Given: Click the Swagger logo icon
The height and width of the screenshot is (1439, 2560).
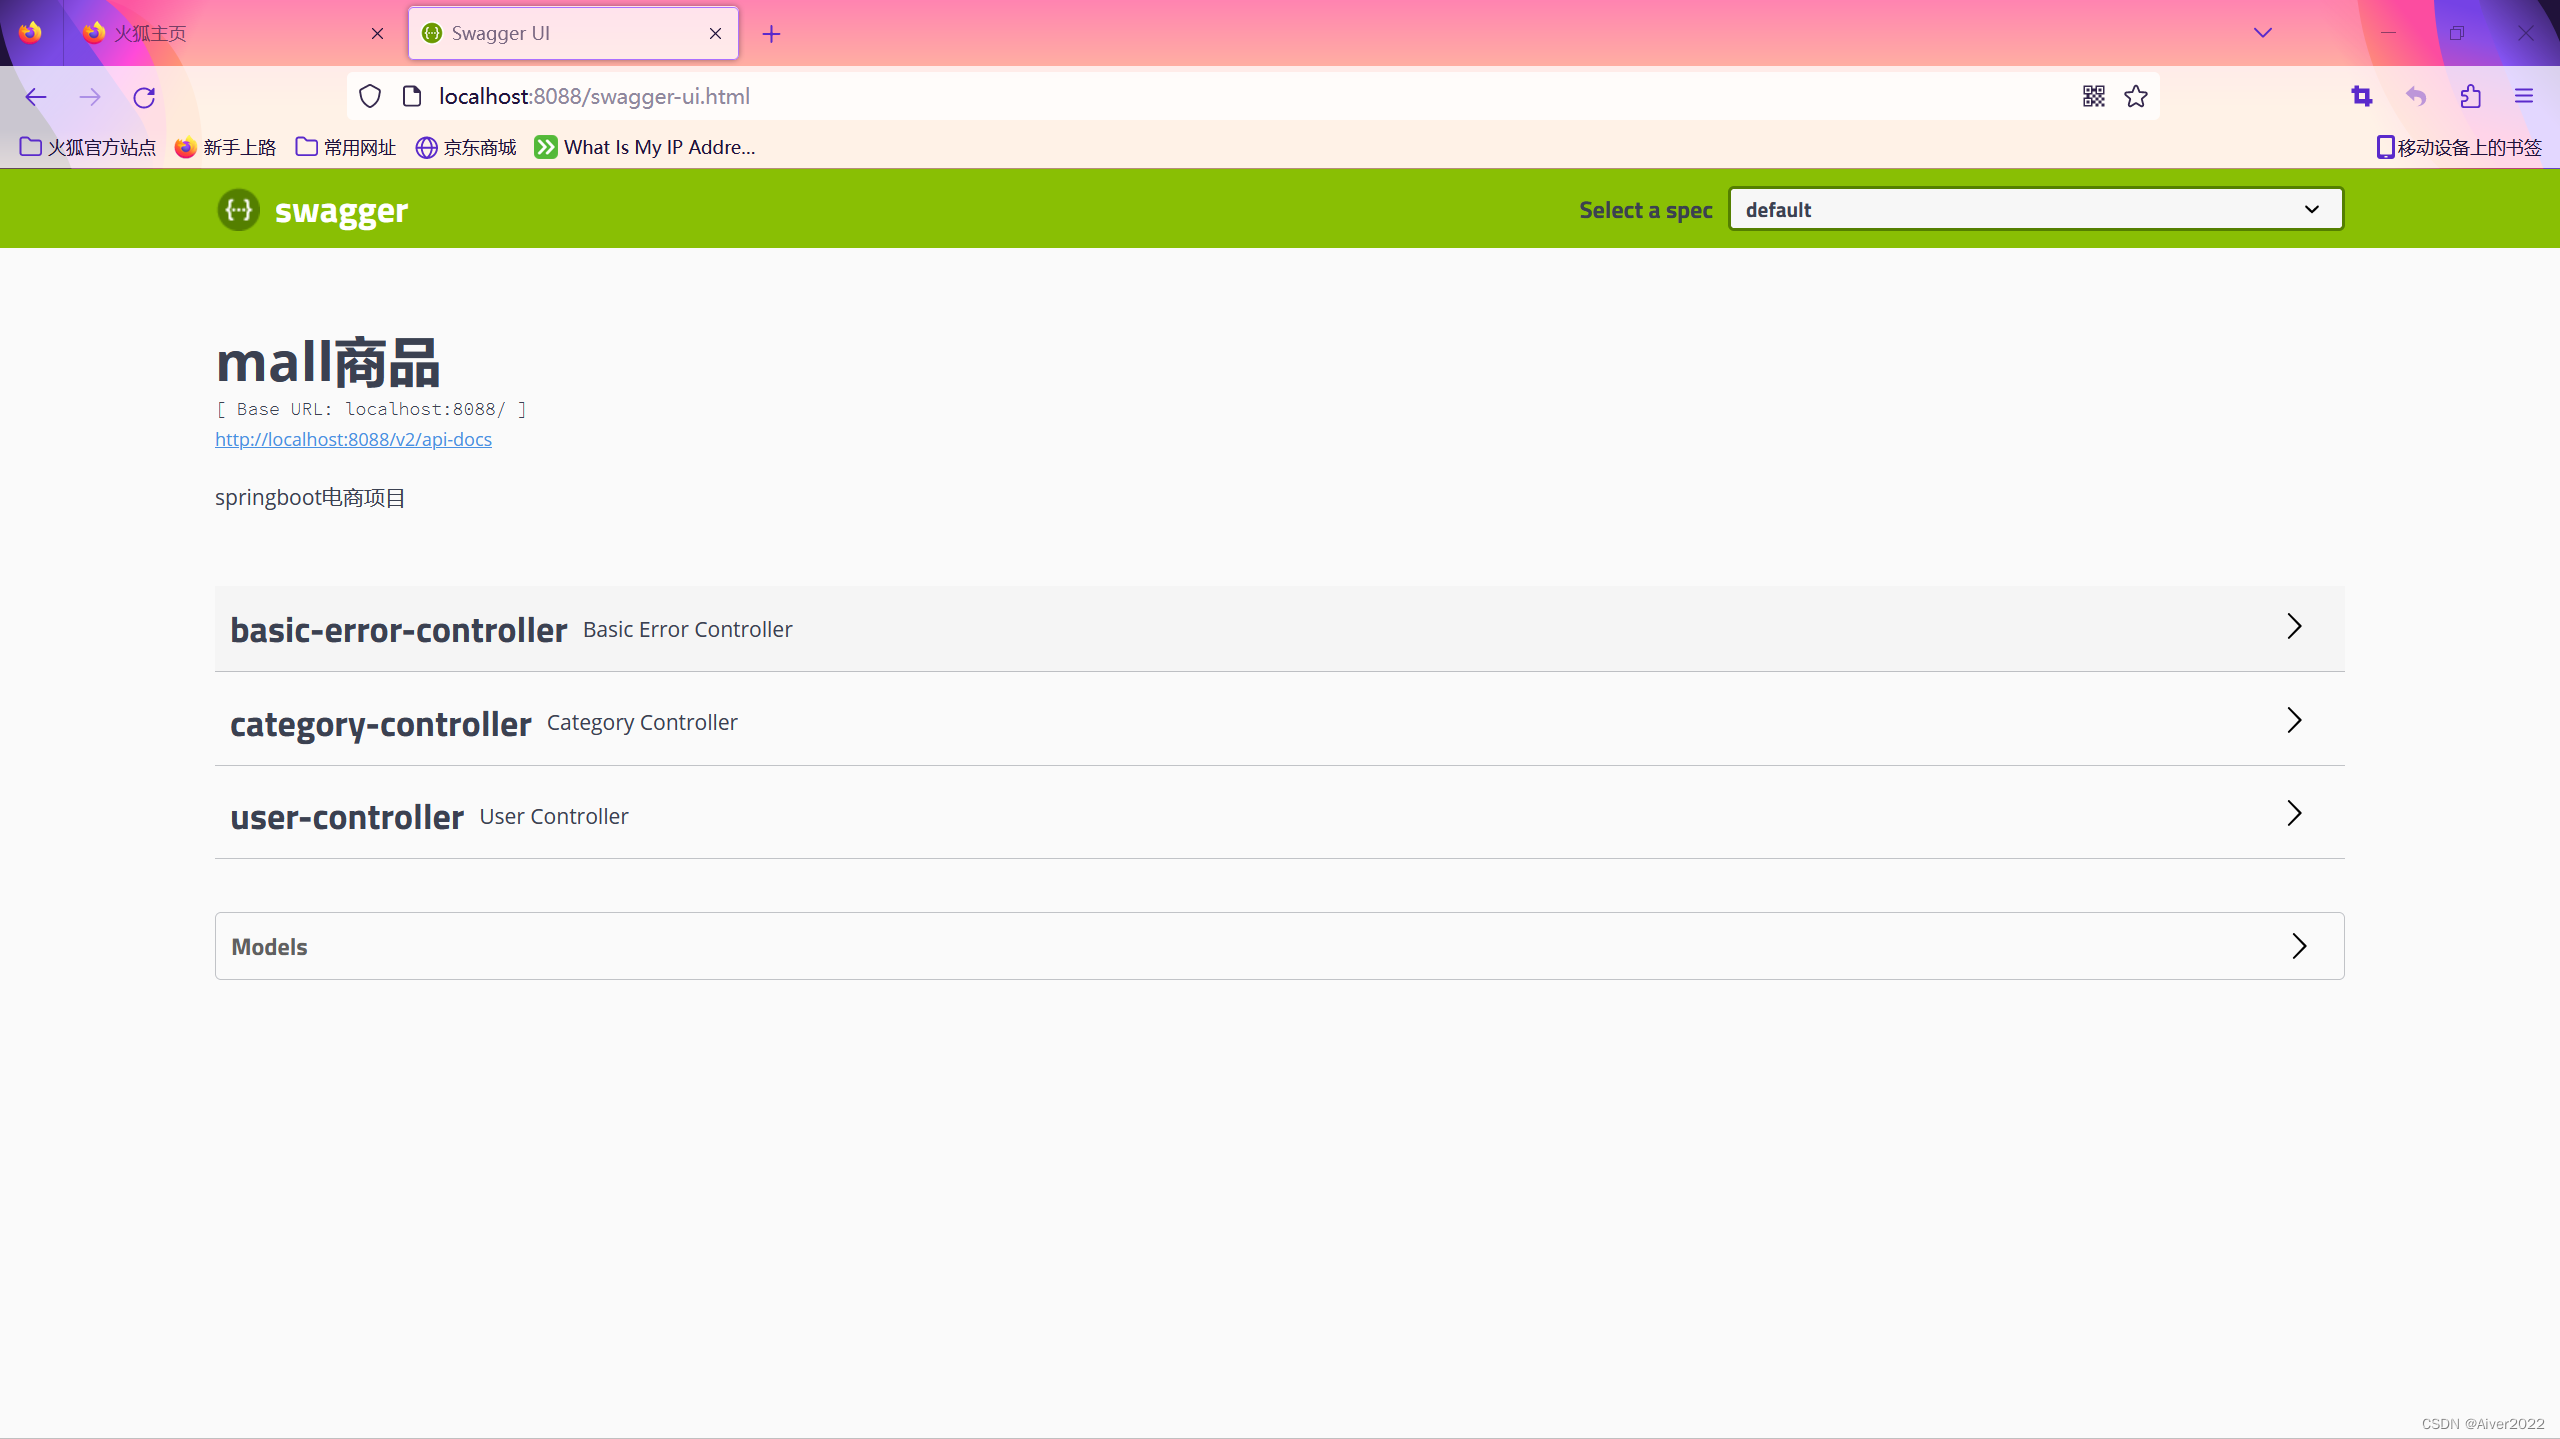Looking at the screenshot, I should click(x=239, y=210).
